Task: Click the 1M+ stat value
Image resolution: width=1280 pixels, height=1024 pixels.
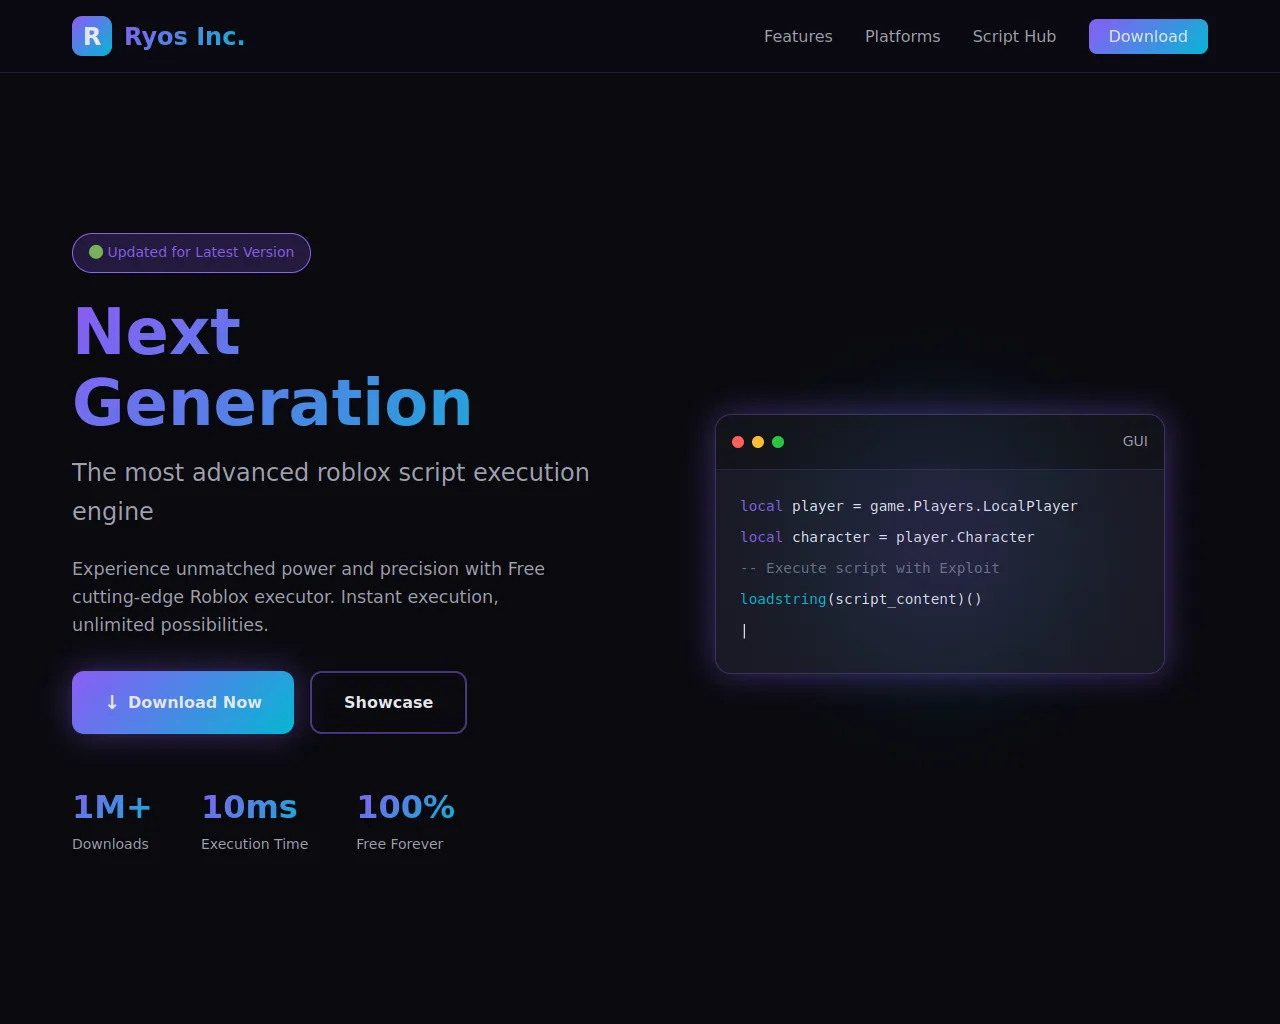Action: point(112,807)
